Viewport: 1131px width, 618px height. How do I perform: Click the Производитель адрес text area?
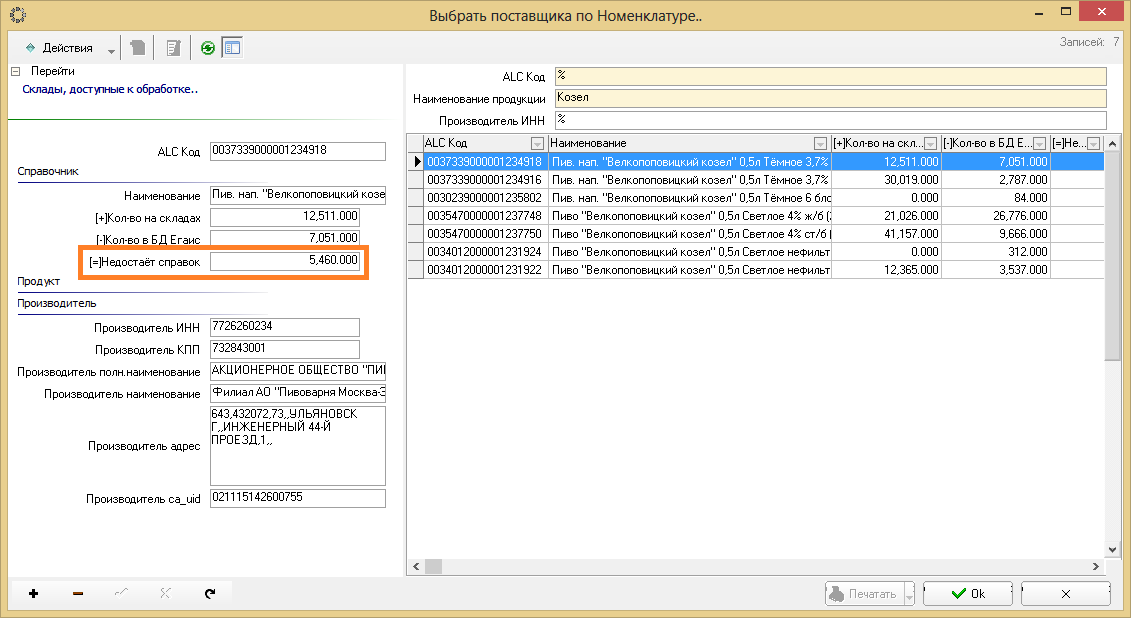(x=298, y=446)
